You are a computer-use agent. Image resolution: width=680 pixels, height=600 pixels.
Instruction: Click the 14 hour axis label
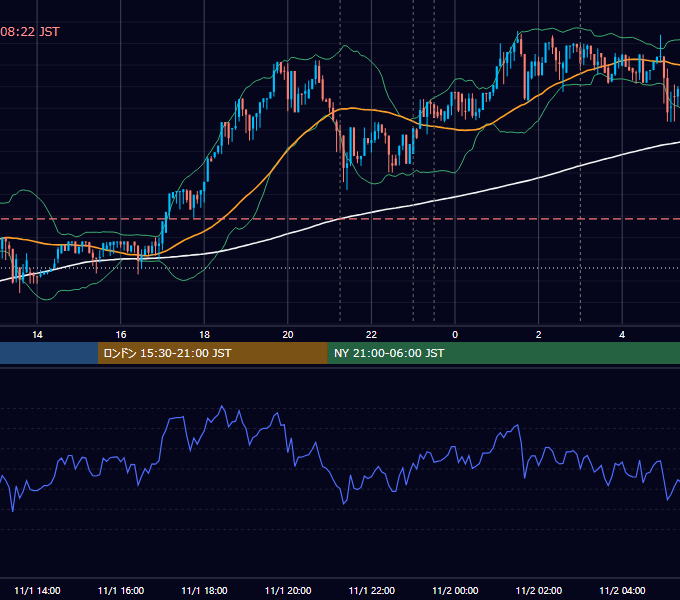tap(37, 335)
